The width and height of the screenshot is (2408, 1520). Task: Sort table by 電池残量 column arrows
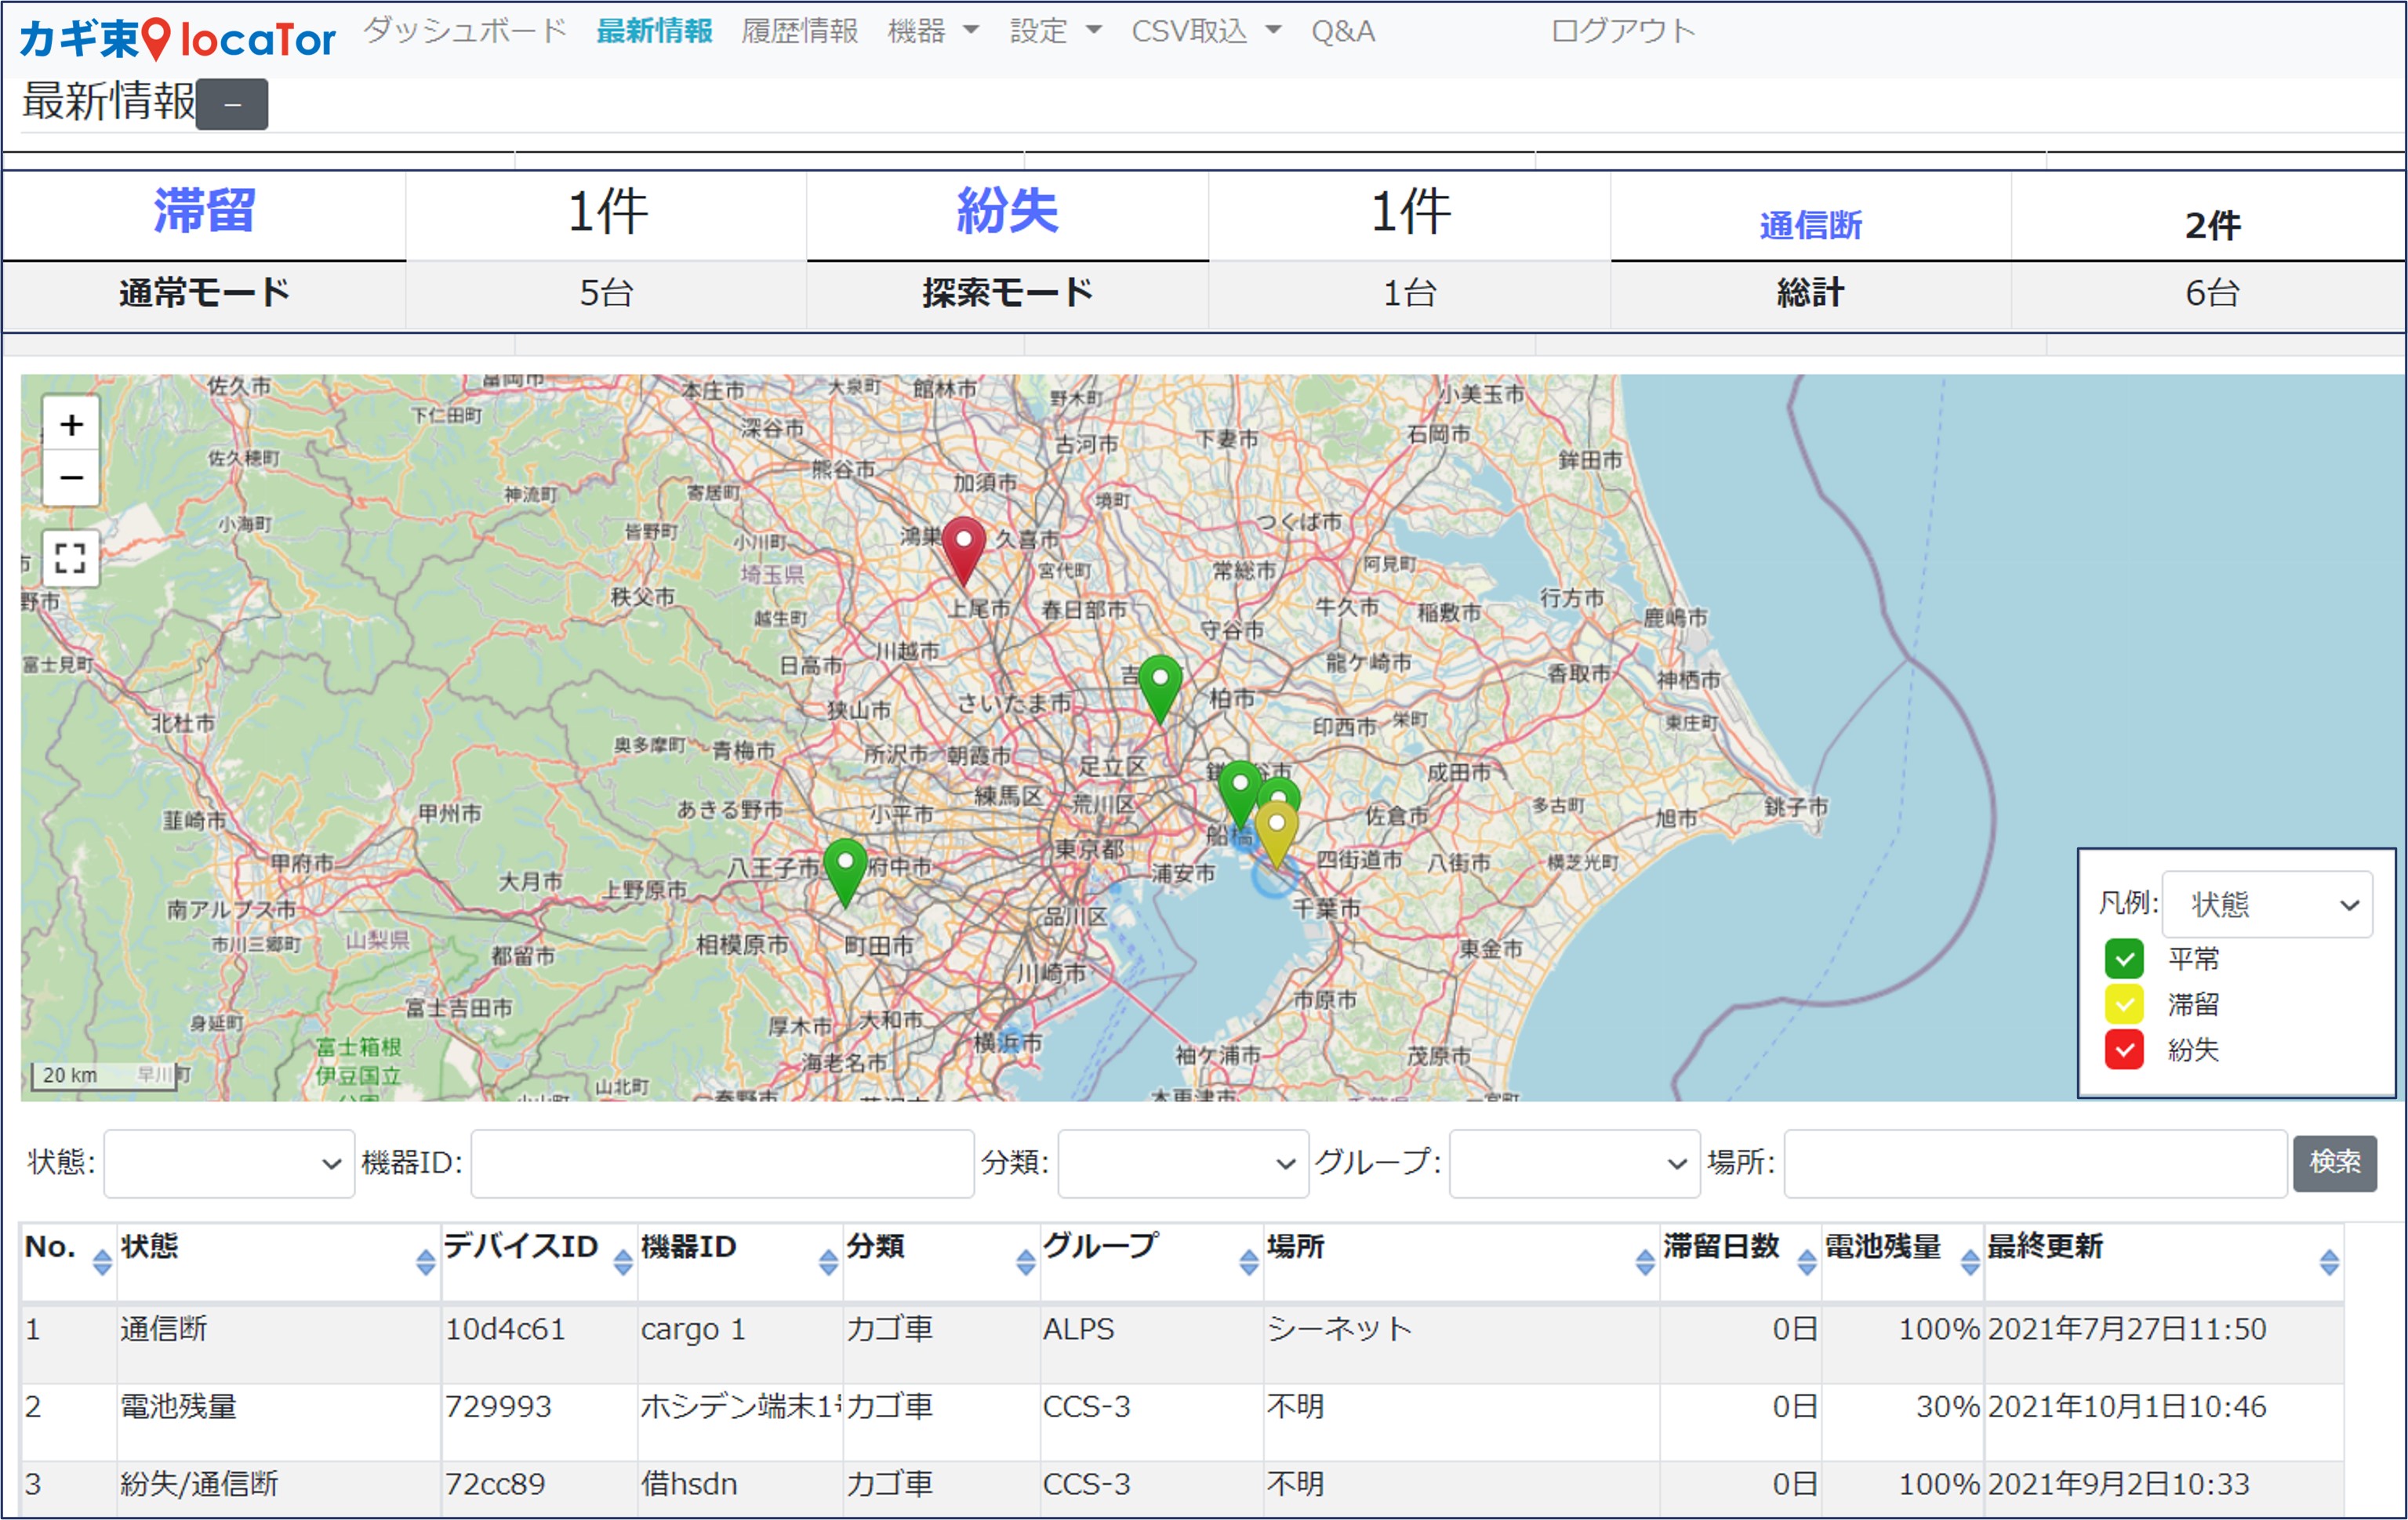point(1970,1262)
